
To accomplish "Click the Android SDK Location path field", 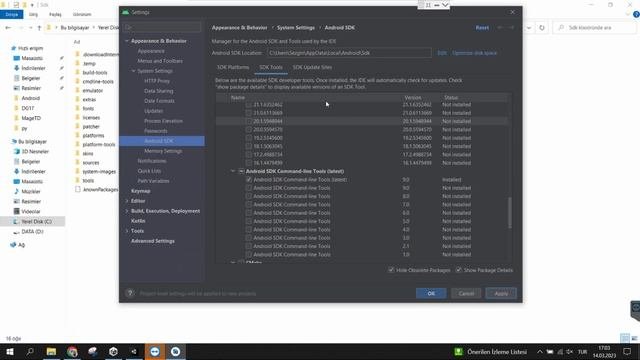I will 349,53.
